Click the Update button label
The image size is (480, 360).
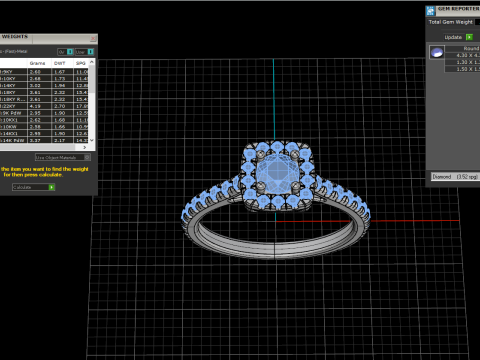(453, 37)
